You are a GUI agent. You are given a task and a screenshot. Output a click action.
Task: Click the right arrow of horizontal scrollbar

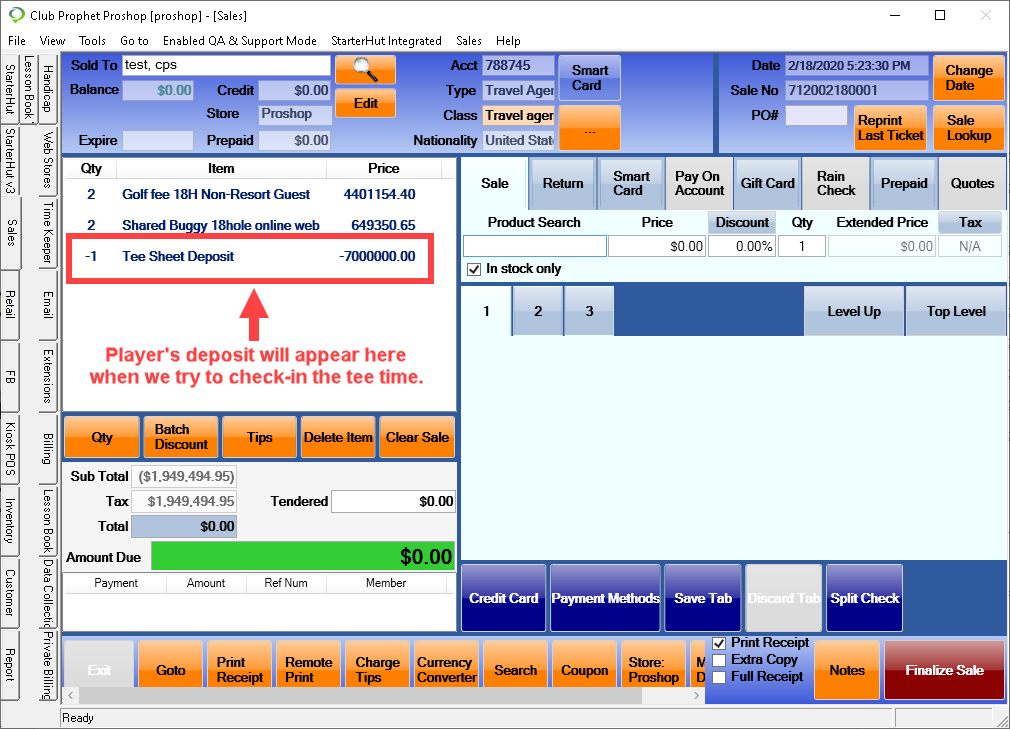(x=696, y=696)
